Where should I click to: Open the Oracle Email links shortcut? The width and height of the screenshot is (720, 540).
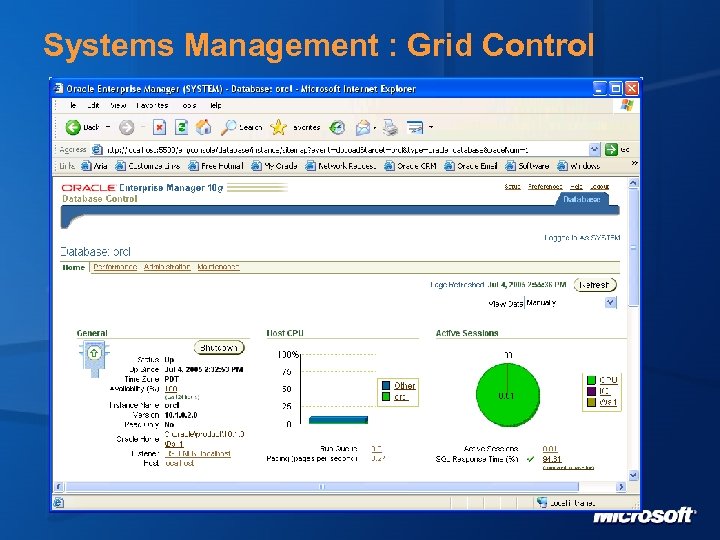tap(471, 166)
